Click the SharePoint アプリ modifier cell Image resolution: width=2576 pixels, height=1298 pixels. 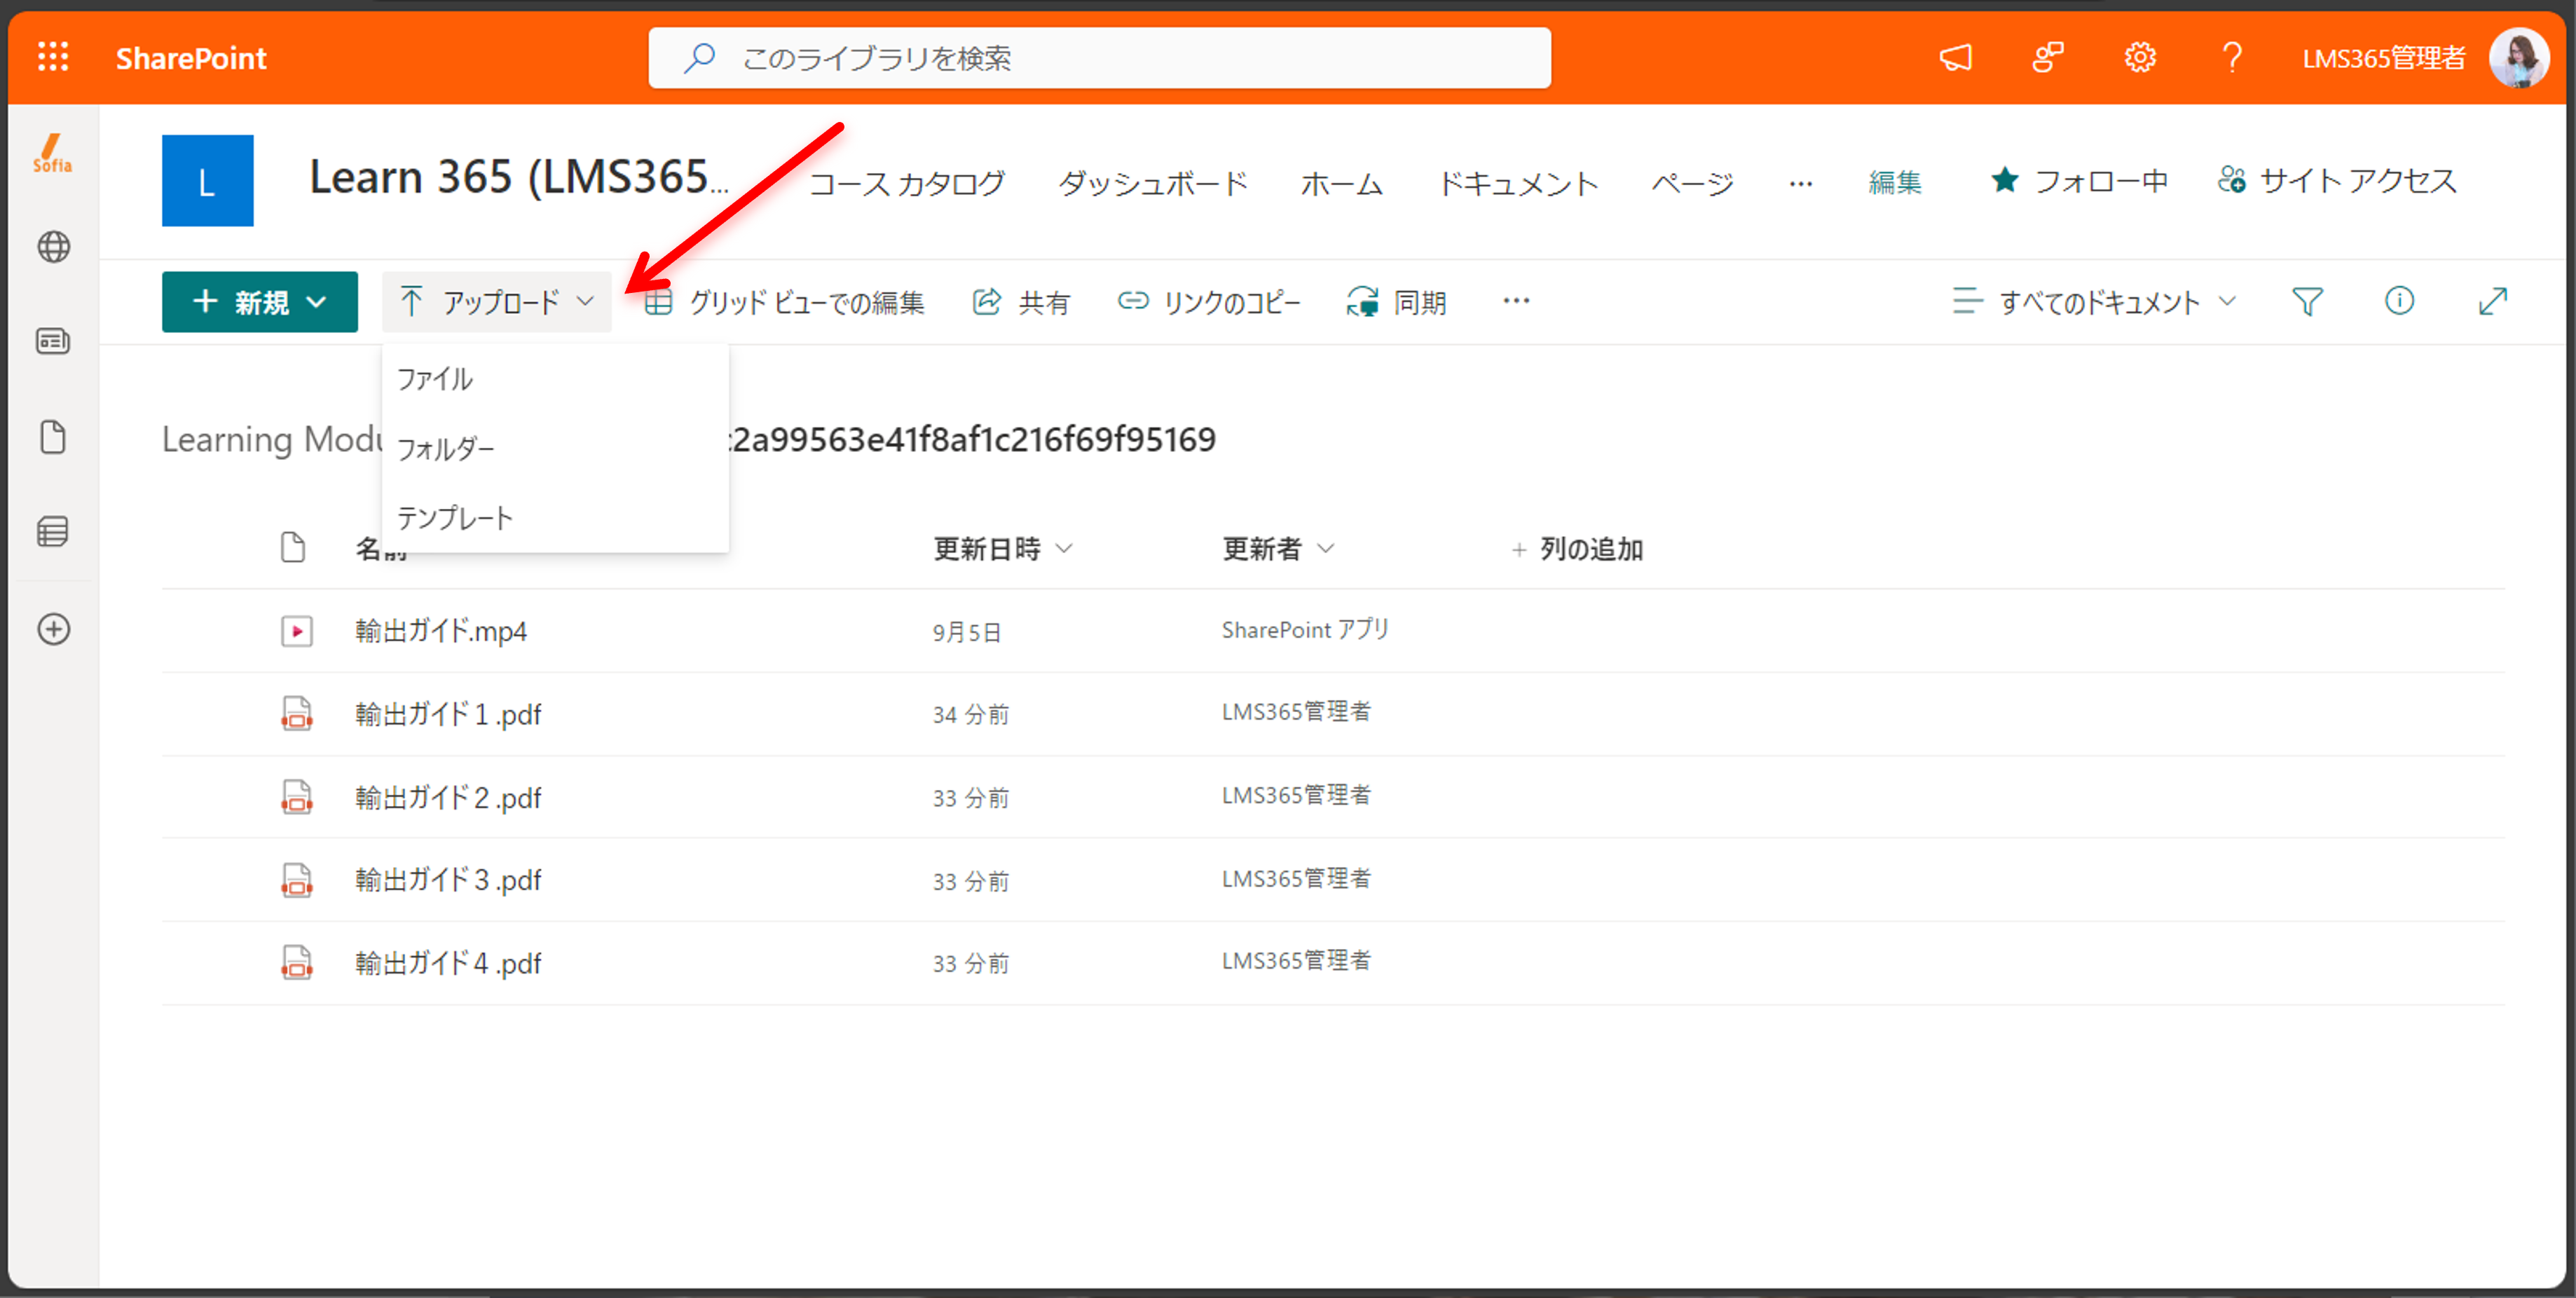pos(1305,629)
